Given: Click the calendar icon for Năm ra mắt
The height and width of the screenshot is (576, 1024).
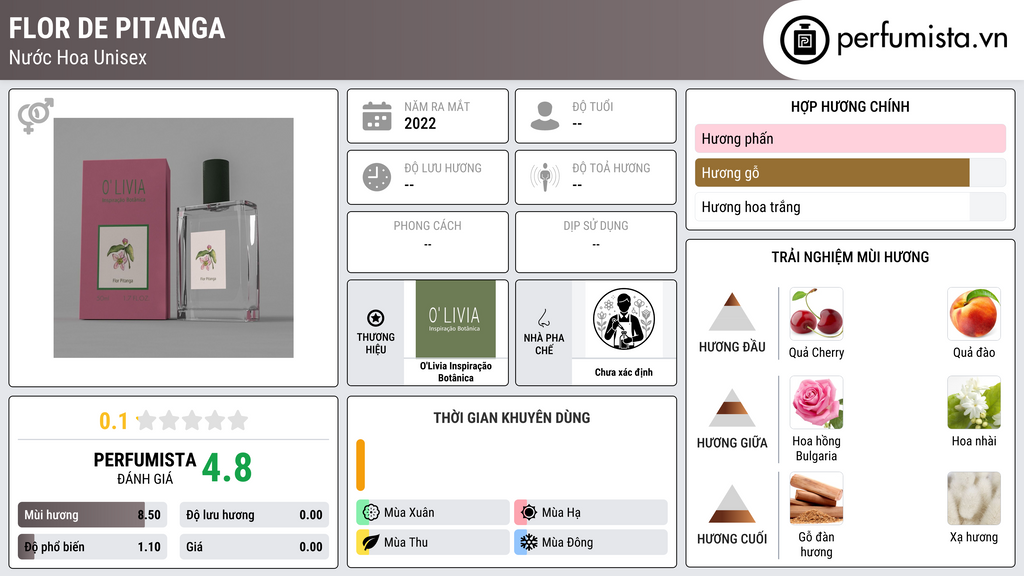Looking at the screenshot, I should pos(377,116).
